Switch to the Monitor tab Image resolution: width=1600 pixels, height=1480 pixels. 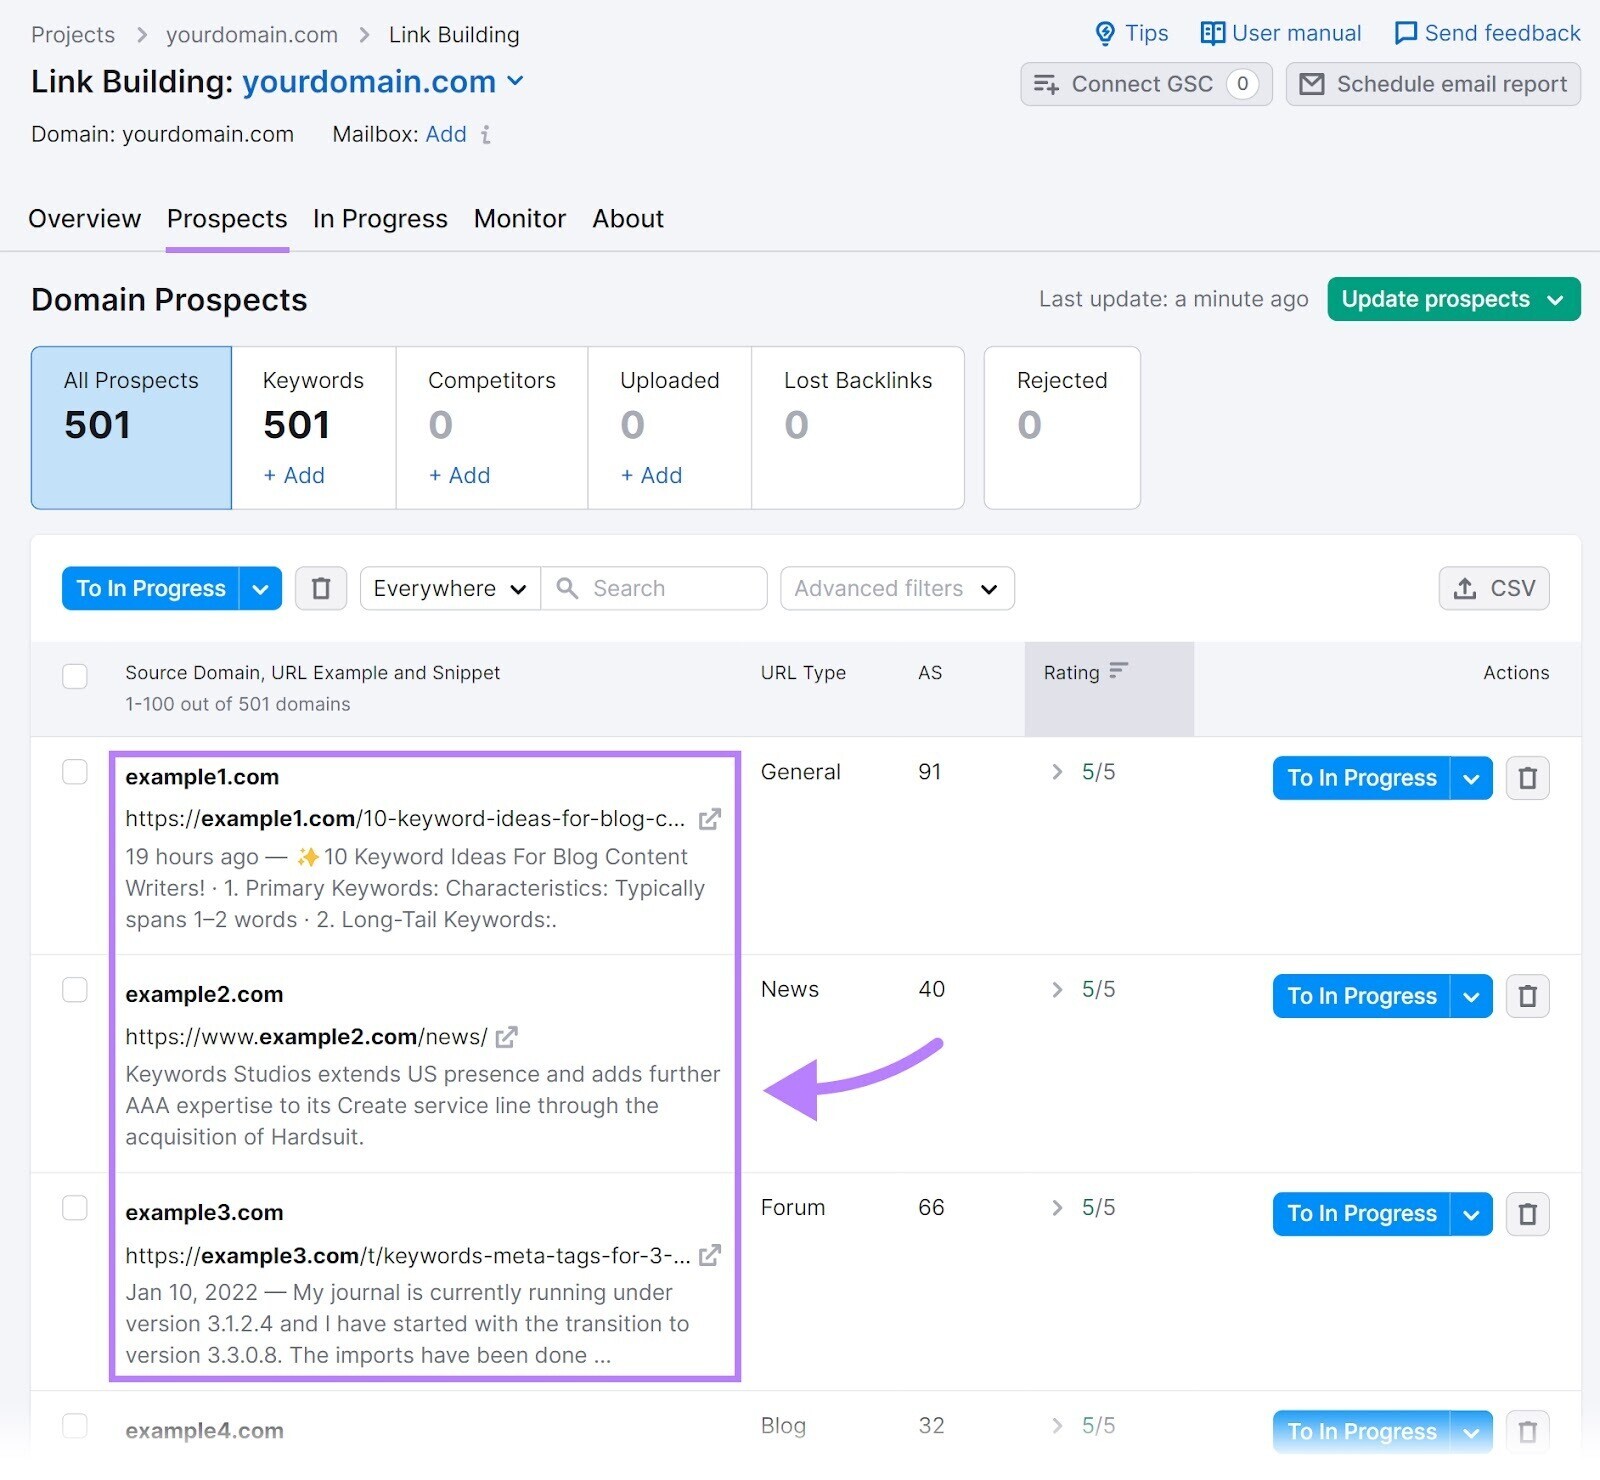point(519,219)
